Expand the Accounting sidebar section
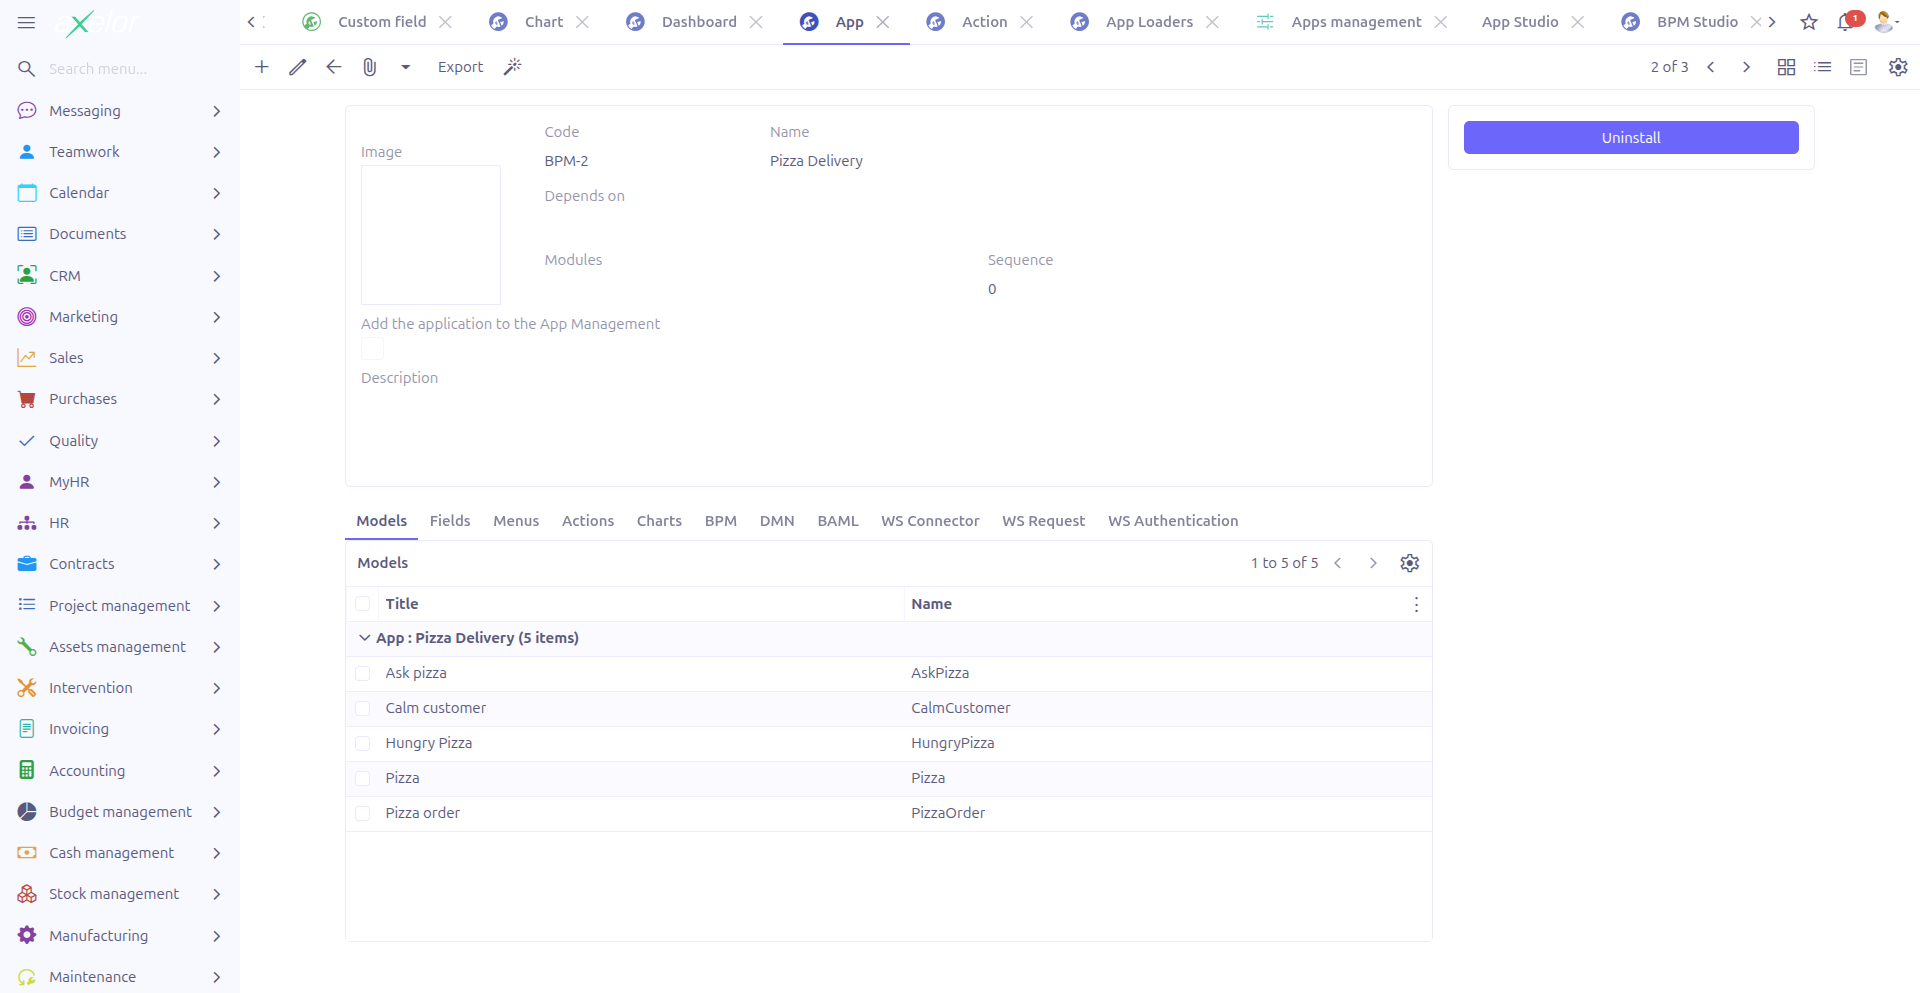 [x=216, y=771]
